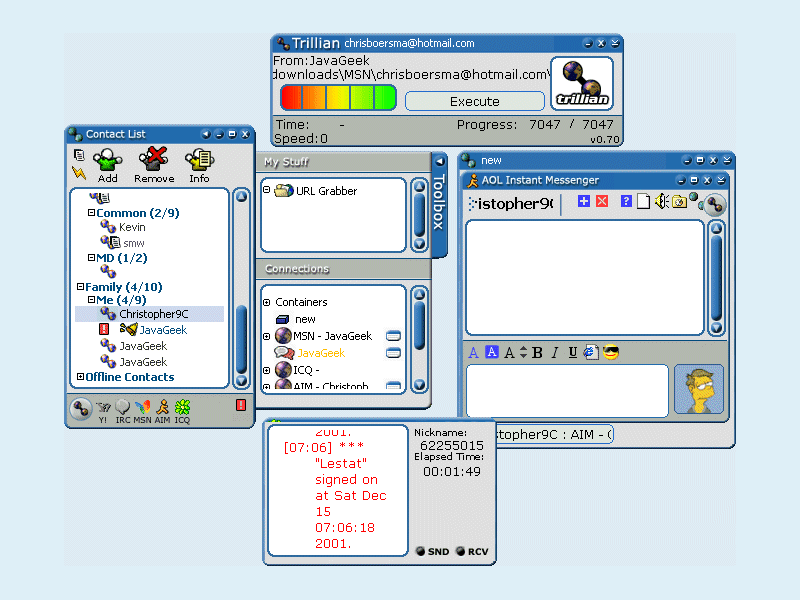Expand the Offline Contacts group
Image resolution: width=800 pixels, height=600 pixels.
click(80, 377)
